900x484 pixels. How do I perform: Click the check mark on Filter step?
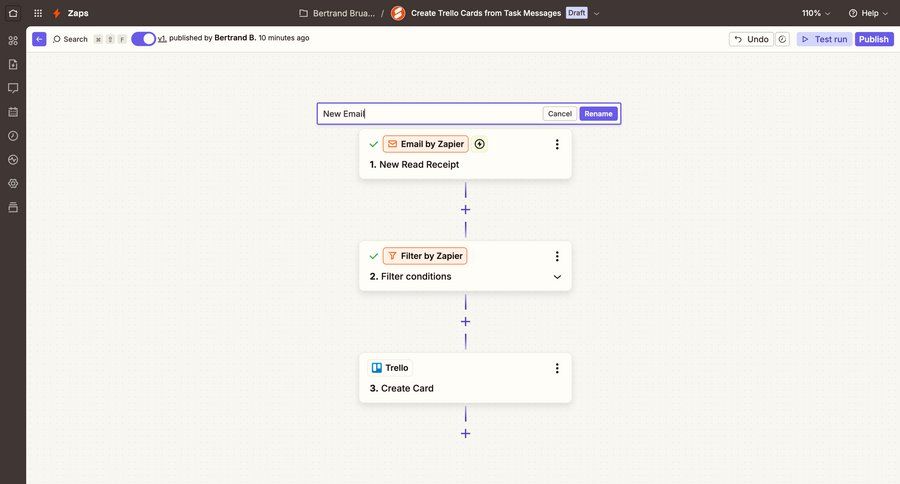(x=374, y=256)
